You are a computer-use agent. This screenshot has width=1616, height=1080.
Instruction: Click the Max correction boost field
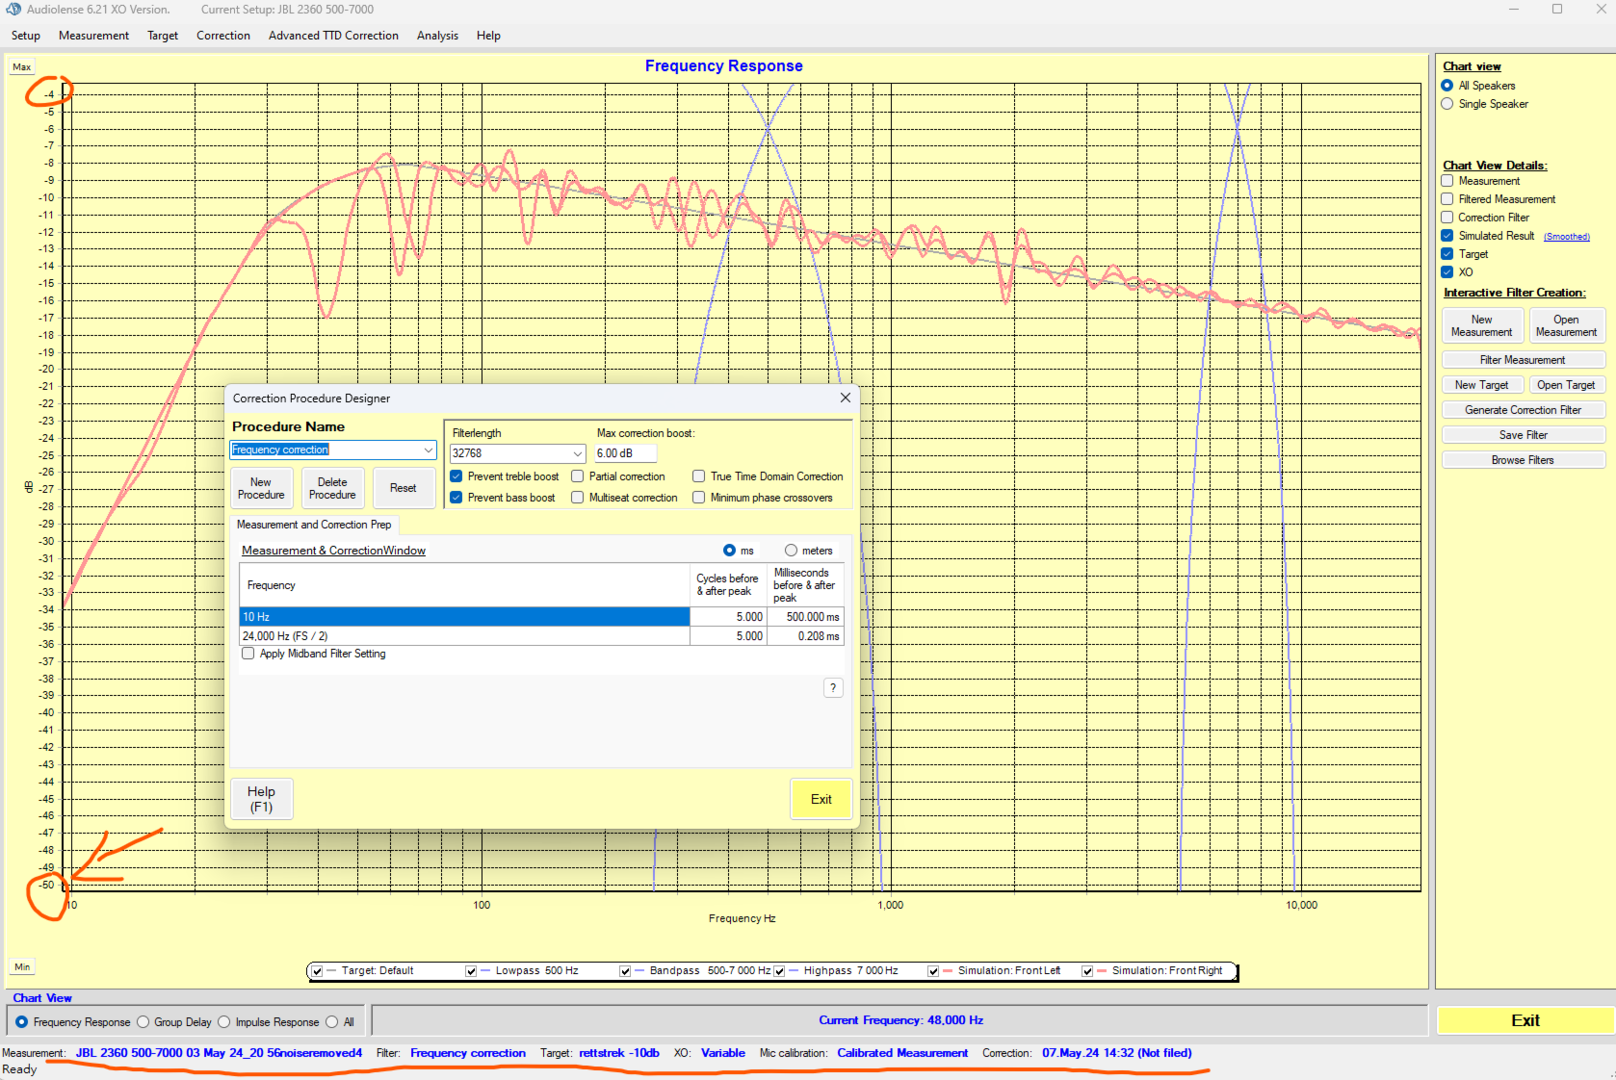tap(624, 454)
